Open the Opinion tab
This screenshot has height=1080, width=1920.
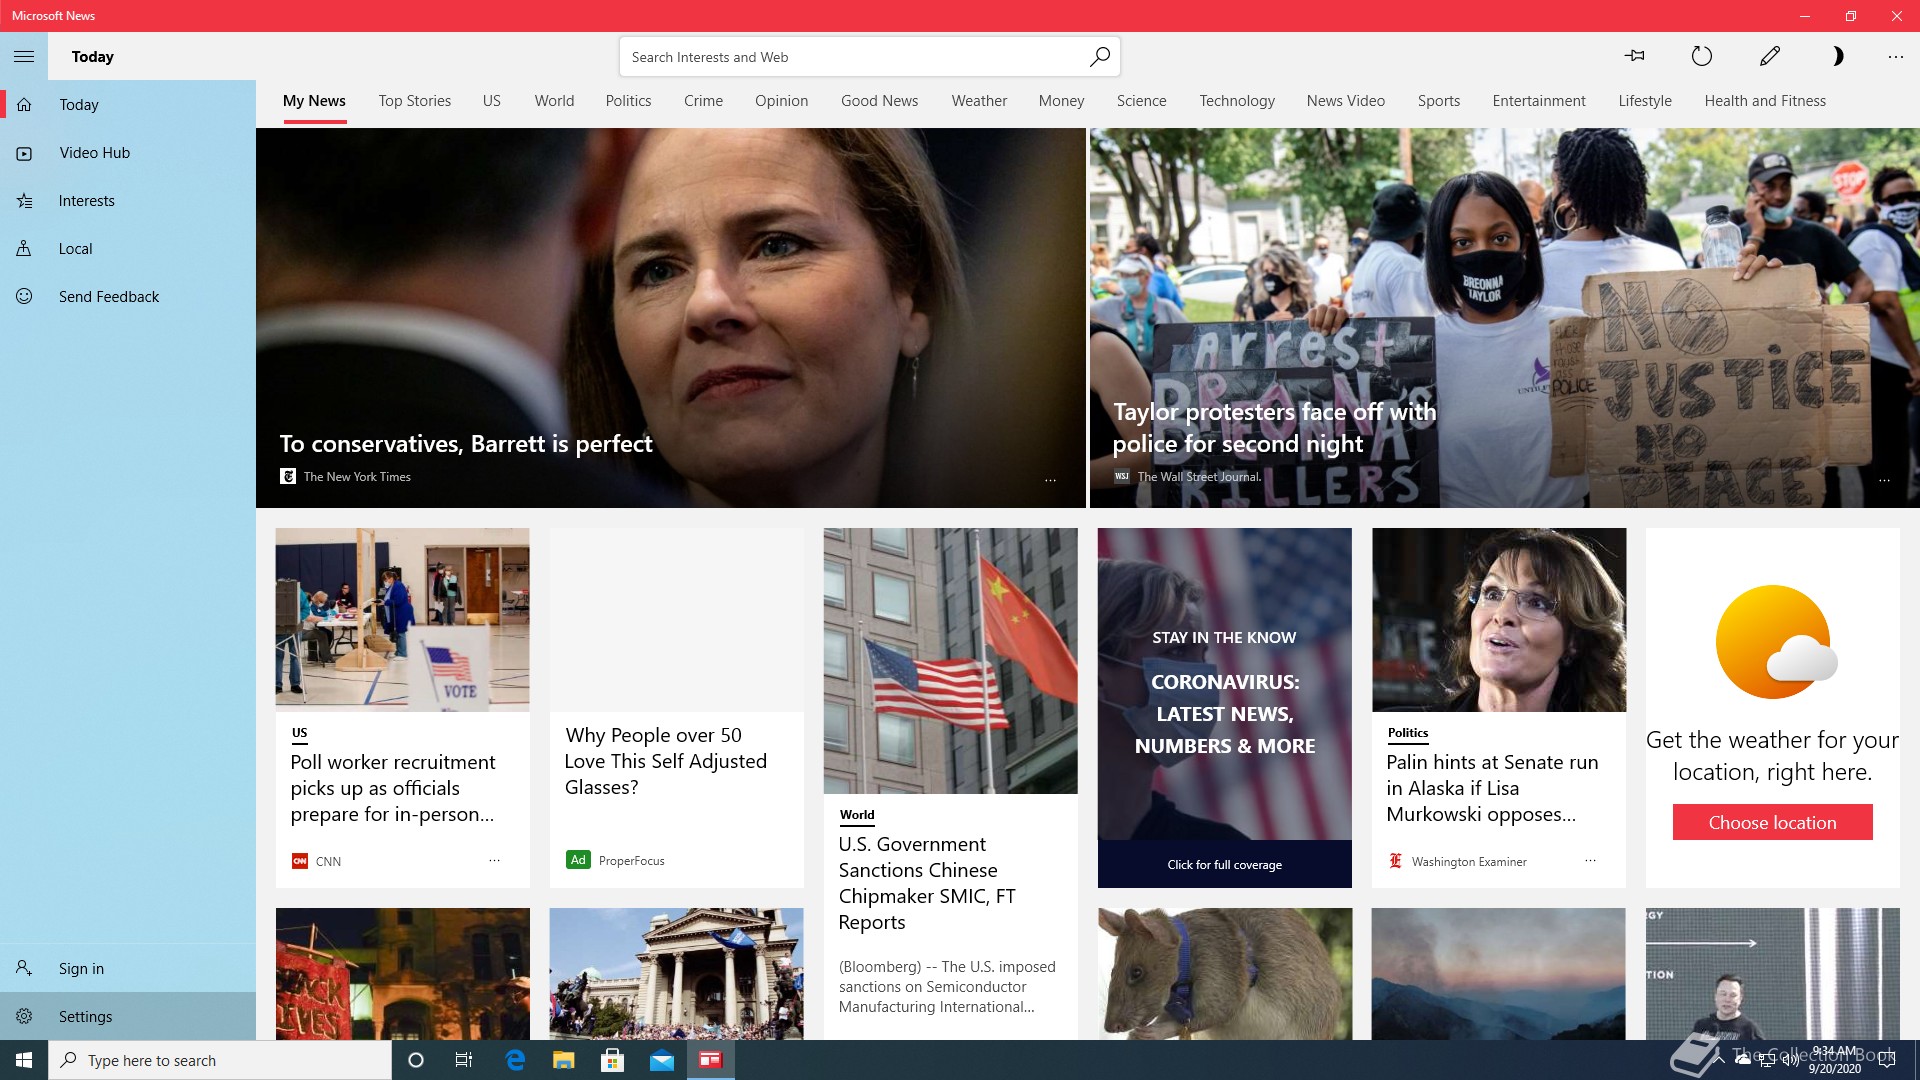(781, 101)
